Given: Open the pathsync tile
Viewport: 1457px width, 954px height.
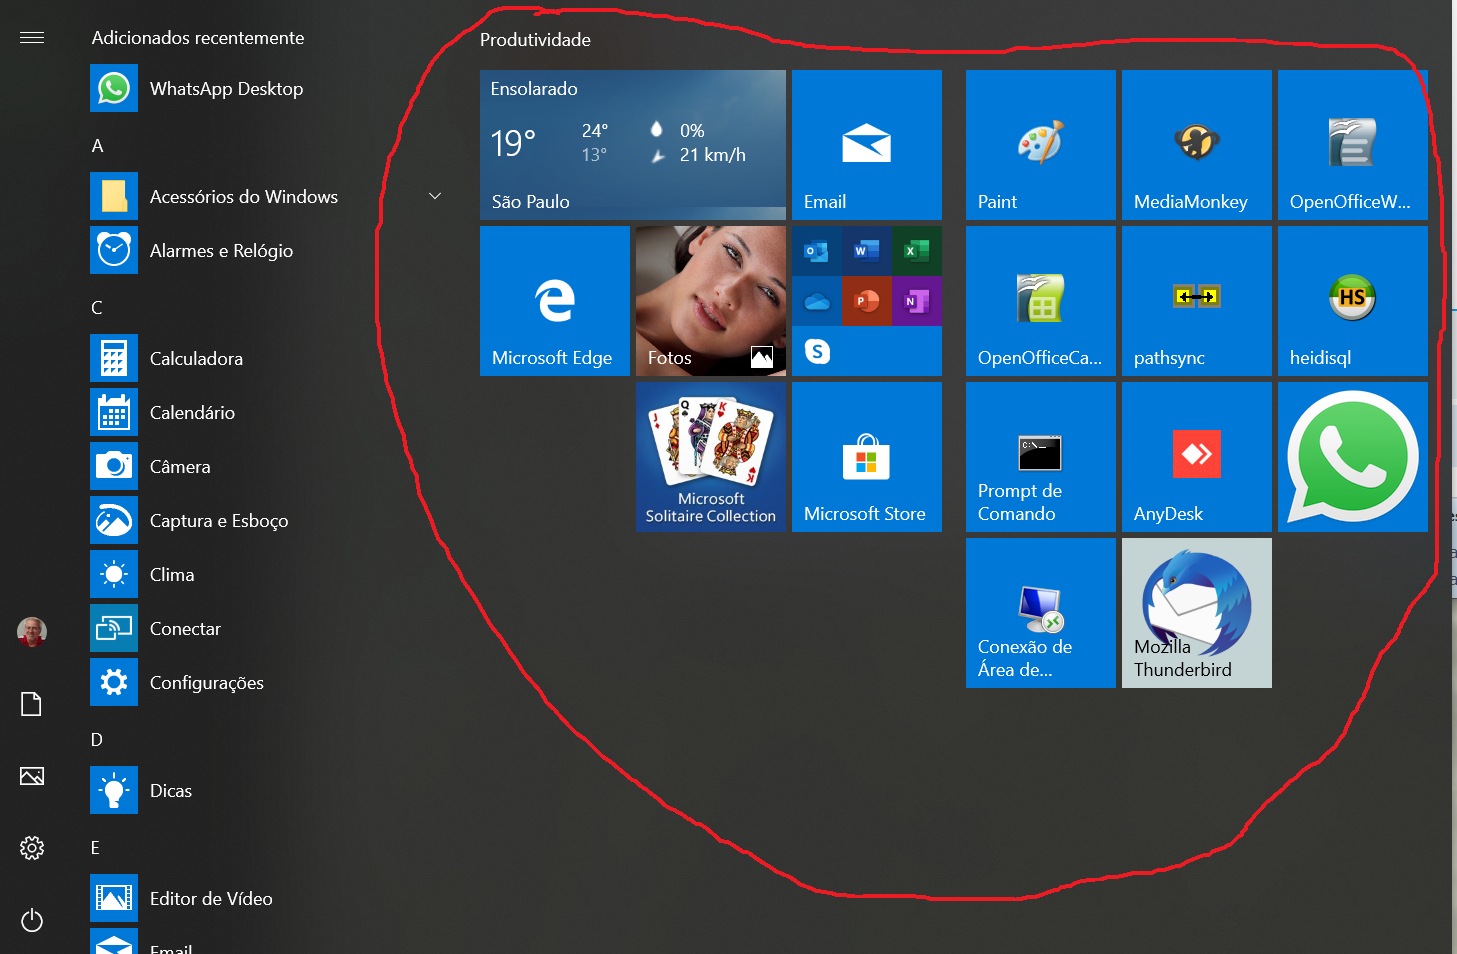Looking at the screenshot, I should 1196,300.
